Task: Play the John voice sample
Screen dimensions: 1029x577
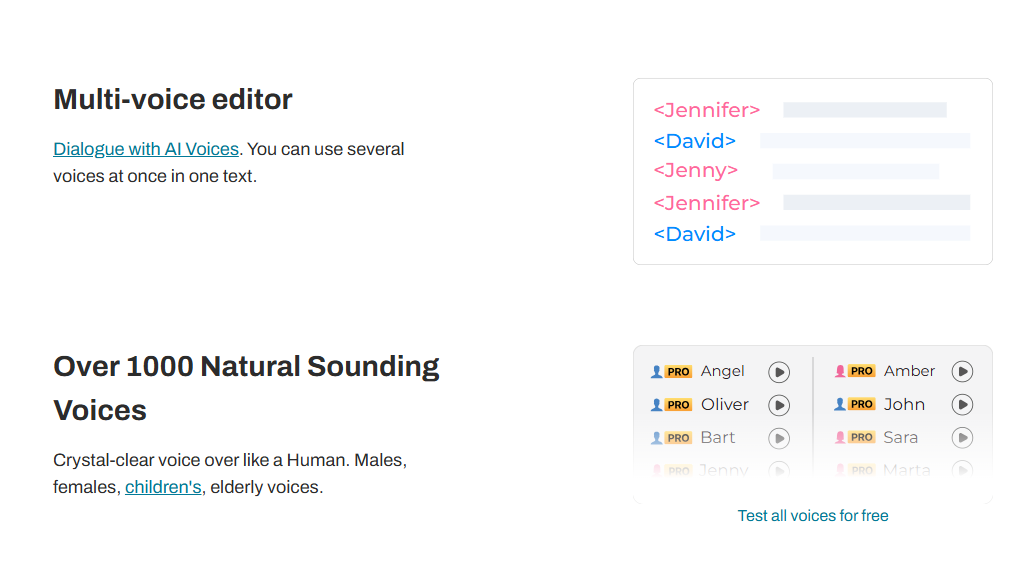Action: [962, 405]
